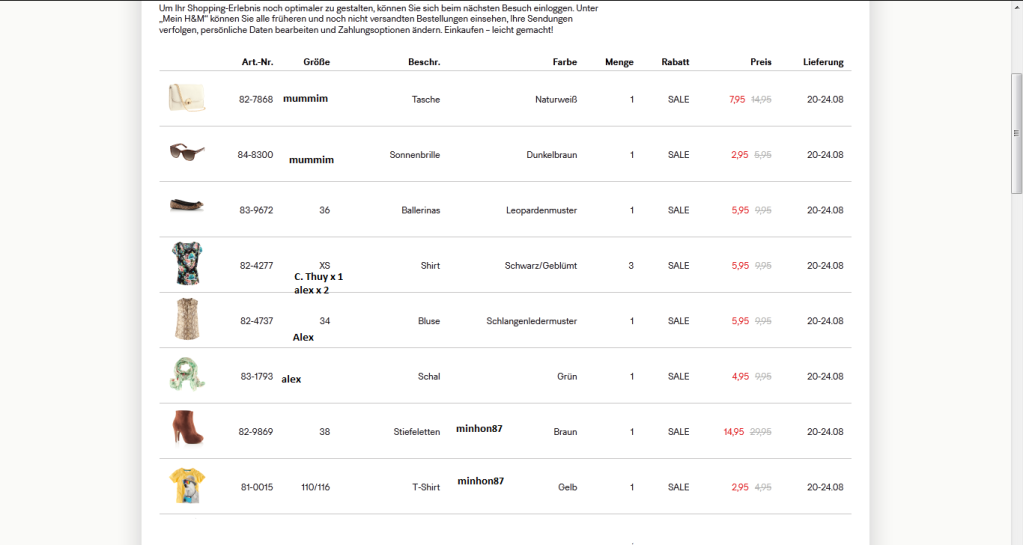Image resolution: width=1023 pixels, height=545 pixels.
Task: Click article number 81-0015
Action: tap(256, 487)
